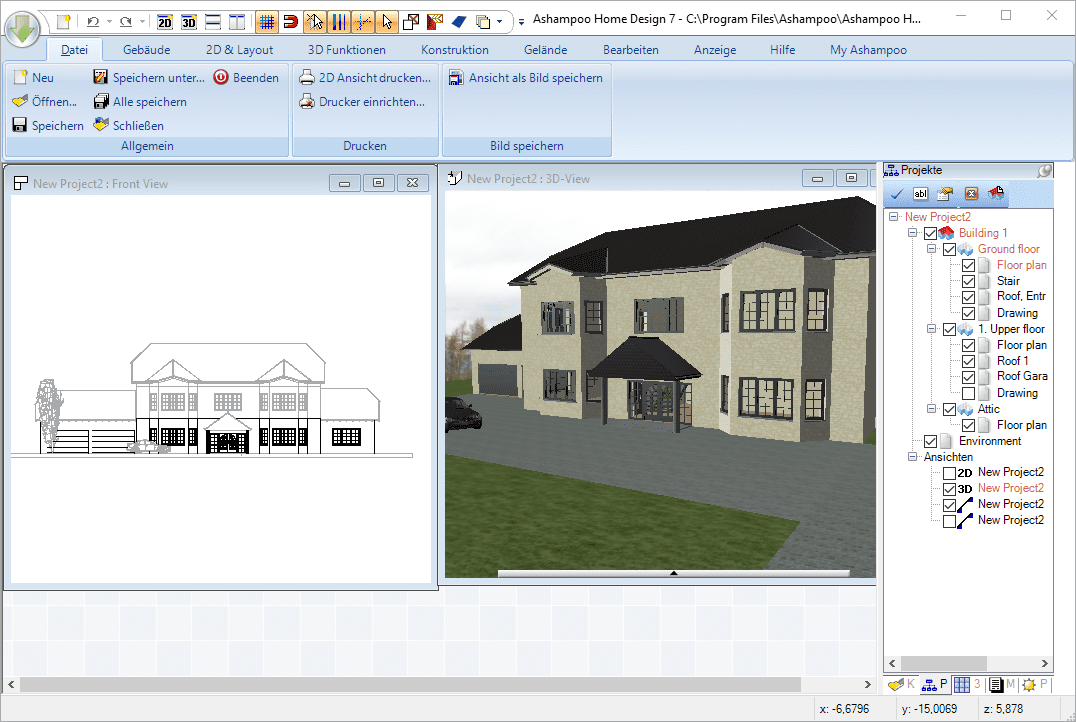The image size is (1076, 722).
Task: Activate the snap-to-grid toolbar icon
Action: (x=266, y=20)
